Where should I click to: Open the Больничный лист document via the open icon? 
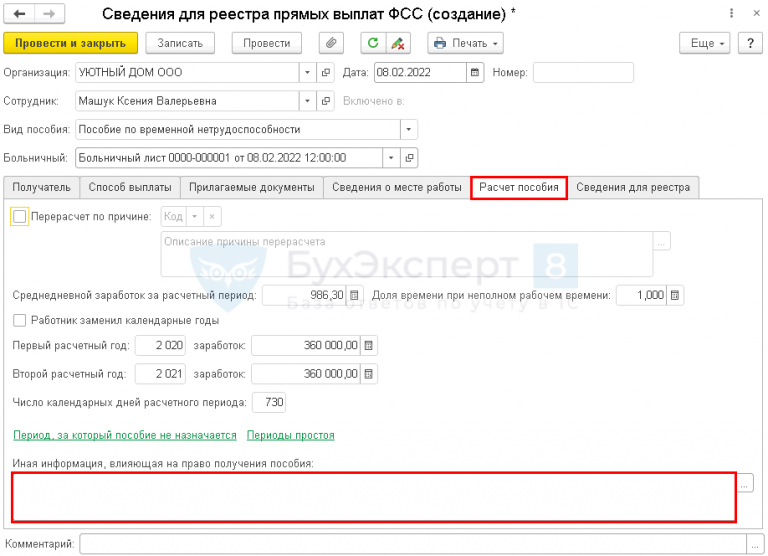click(409, 158)
